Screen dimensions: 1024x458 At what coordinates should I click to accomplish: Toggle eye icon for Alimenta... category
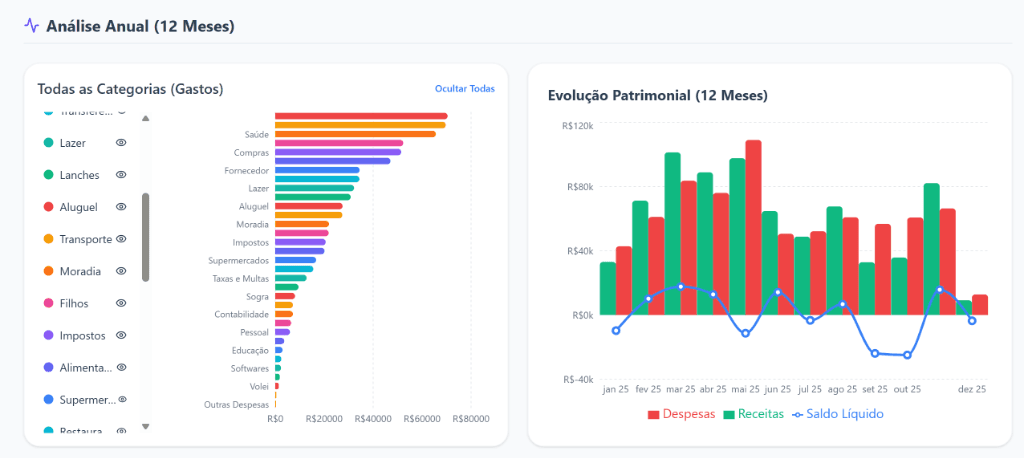pos(121,367)
